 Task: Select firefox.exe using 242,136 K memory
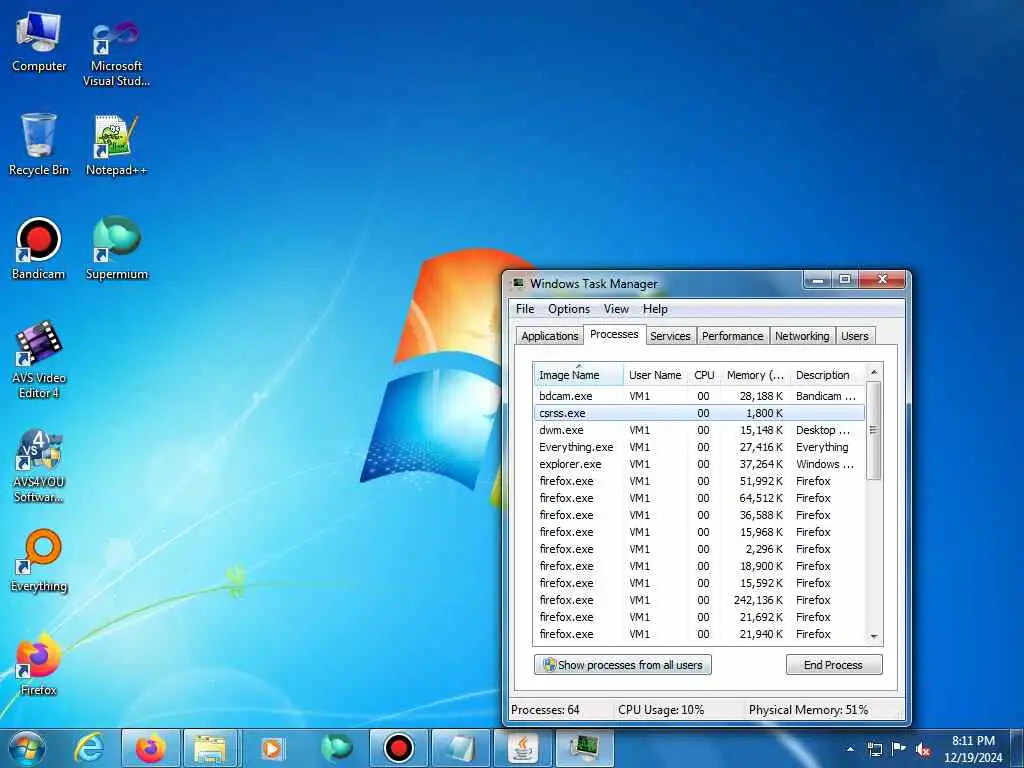click(699, 600)
